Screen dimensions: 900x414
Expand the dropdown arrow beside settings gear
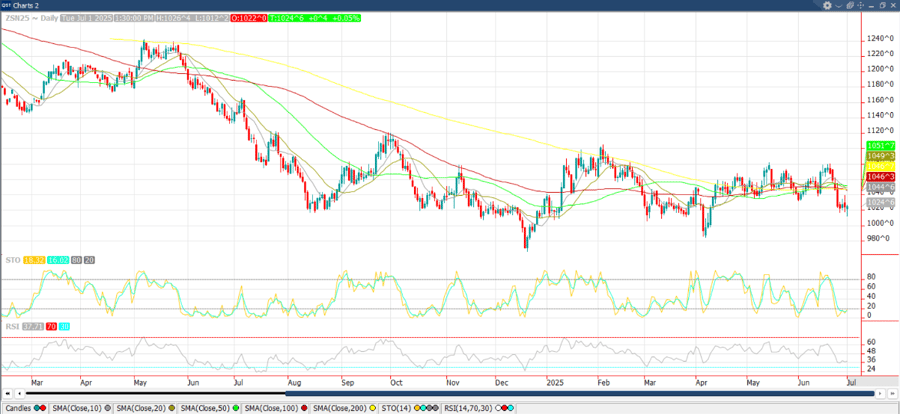837,6
